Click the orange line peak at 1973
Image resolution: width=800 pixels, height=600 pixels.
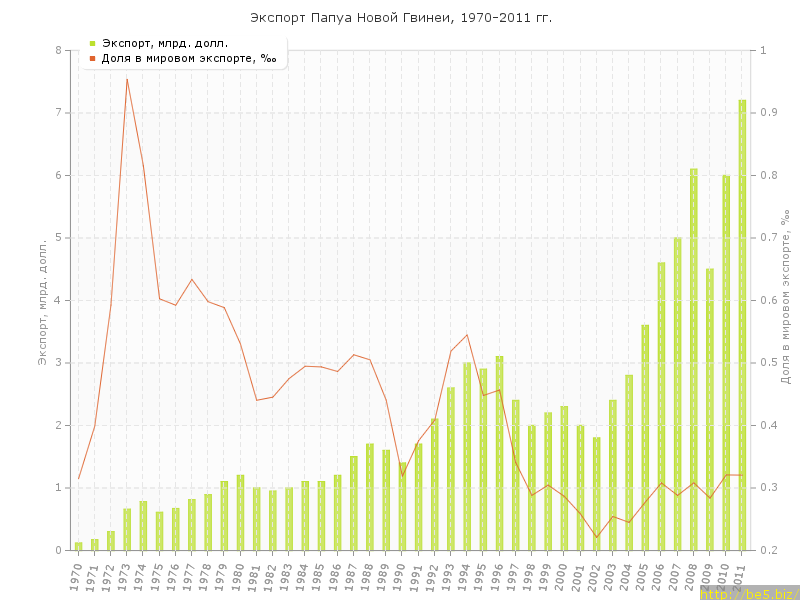127,79
